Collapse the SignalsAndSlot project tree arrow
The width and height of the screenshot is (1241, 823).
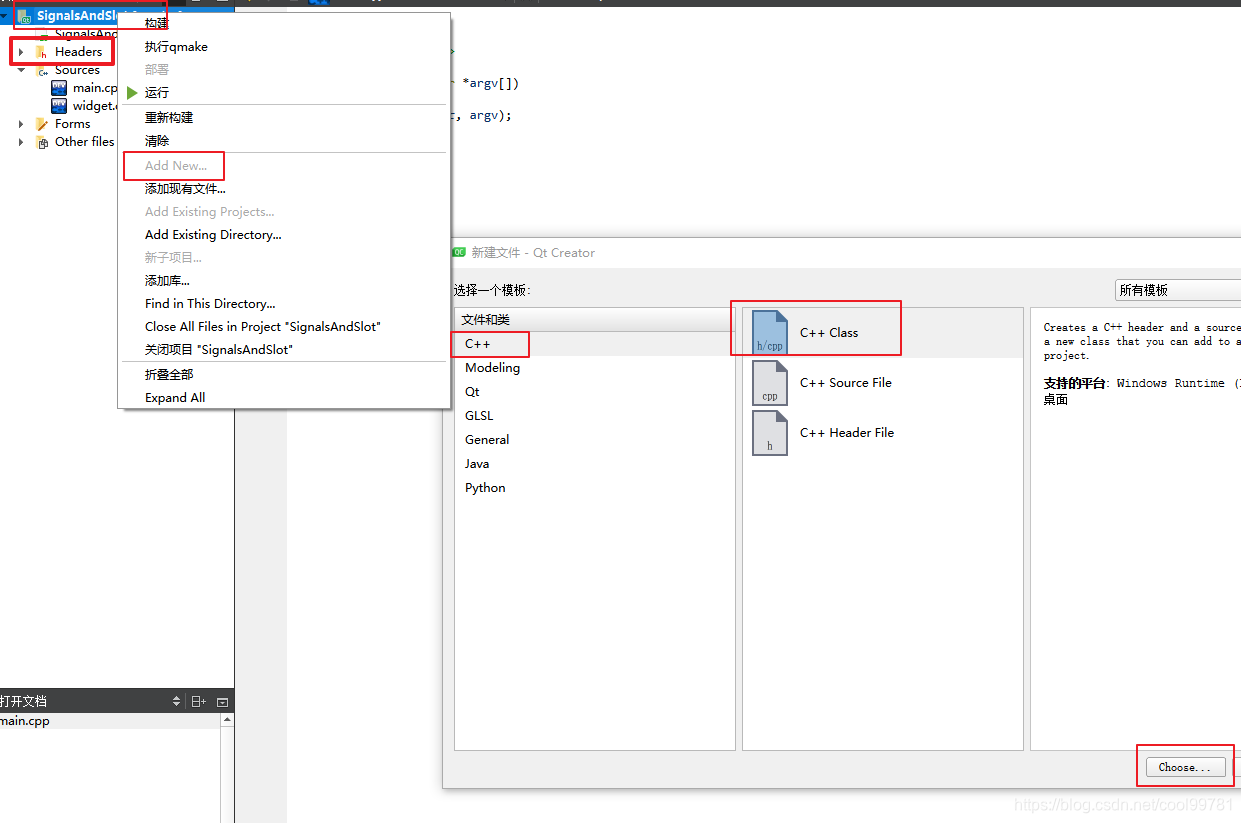point(4,16)
